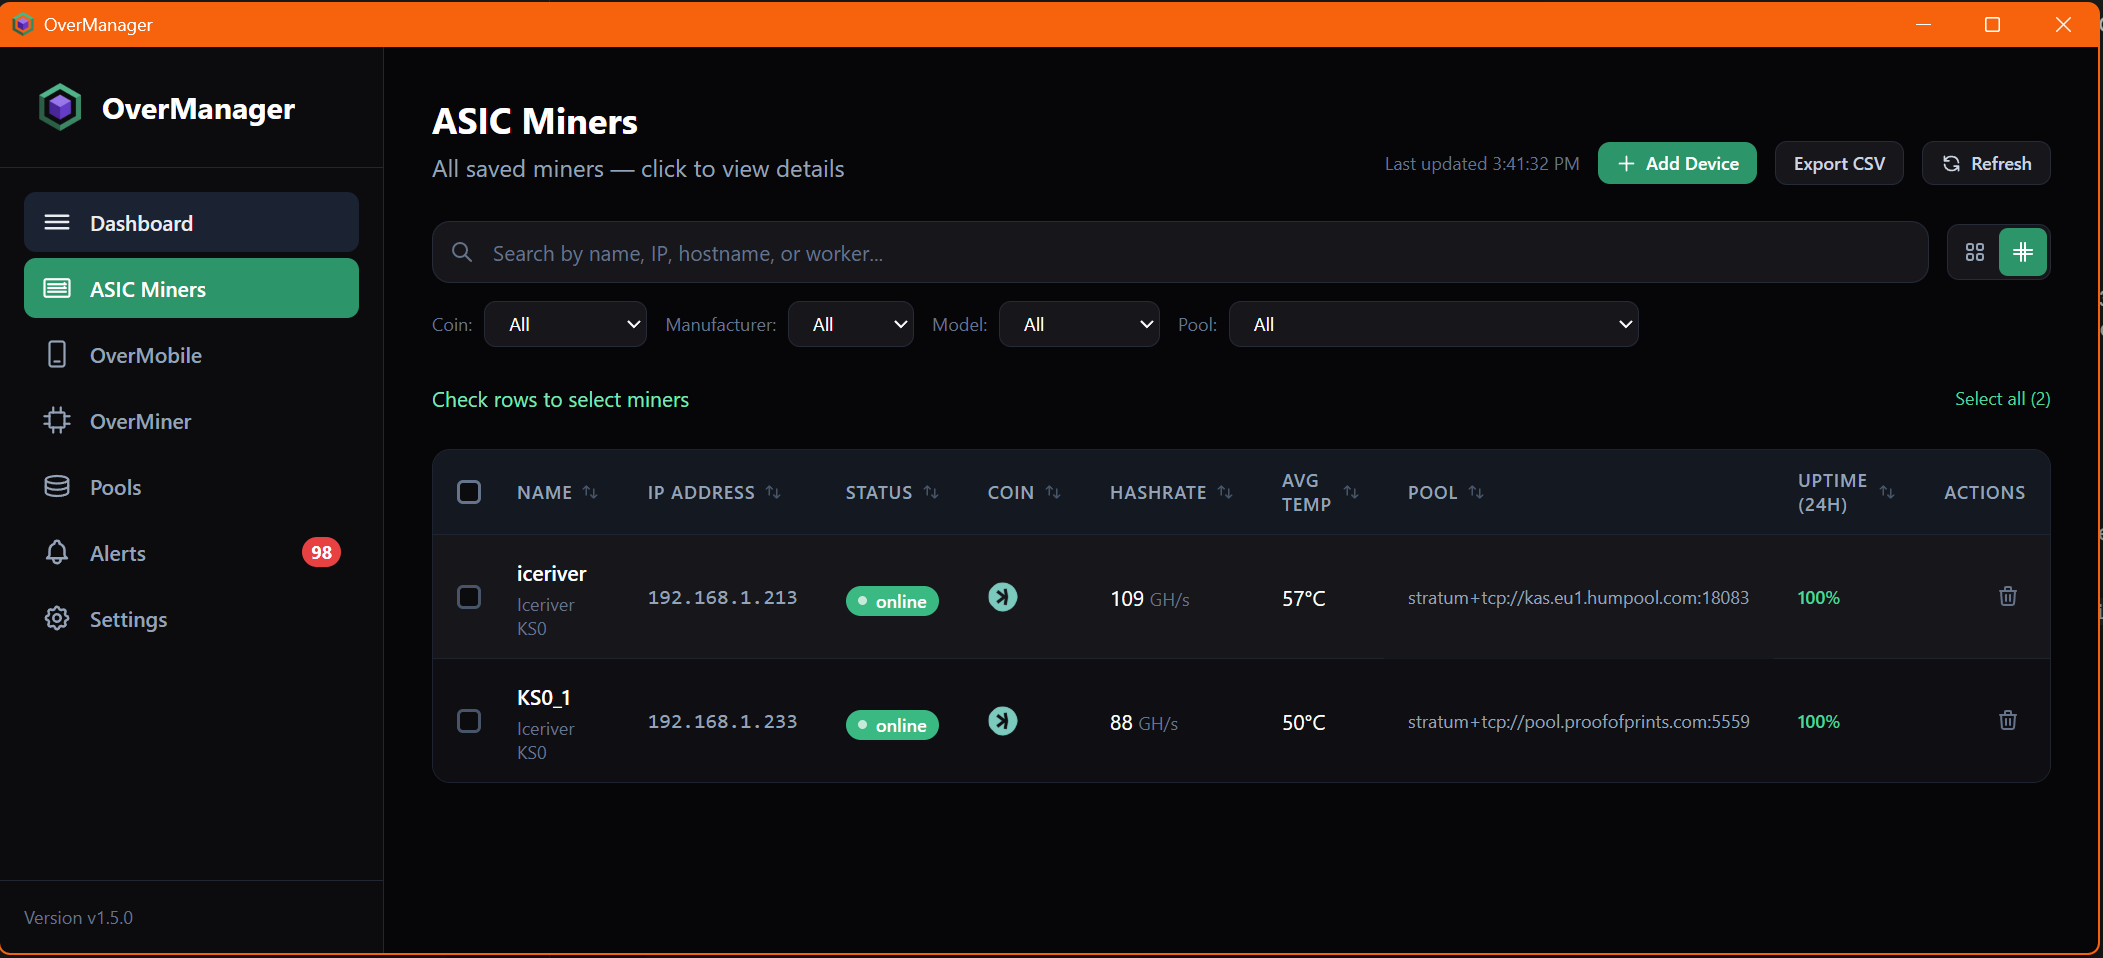Open OverMobile section
Screen dimensions: 2103x958
click(191, 354)
